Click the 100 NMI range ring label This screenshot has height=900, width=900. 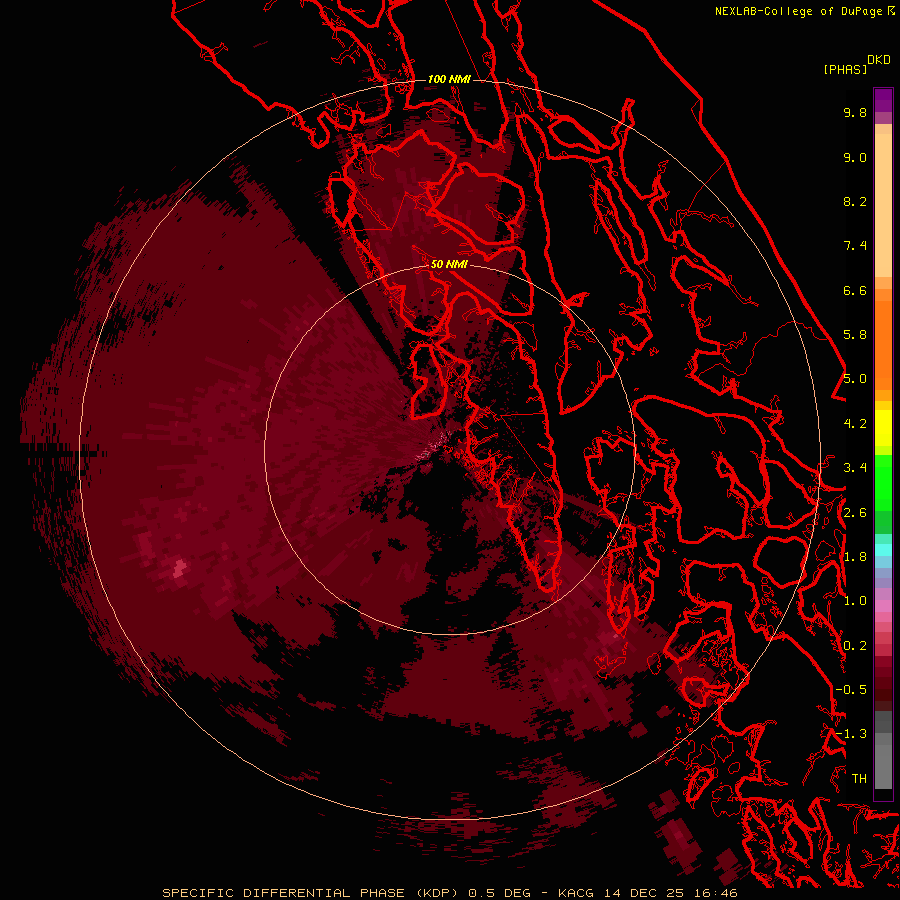449,79
